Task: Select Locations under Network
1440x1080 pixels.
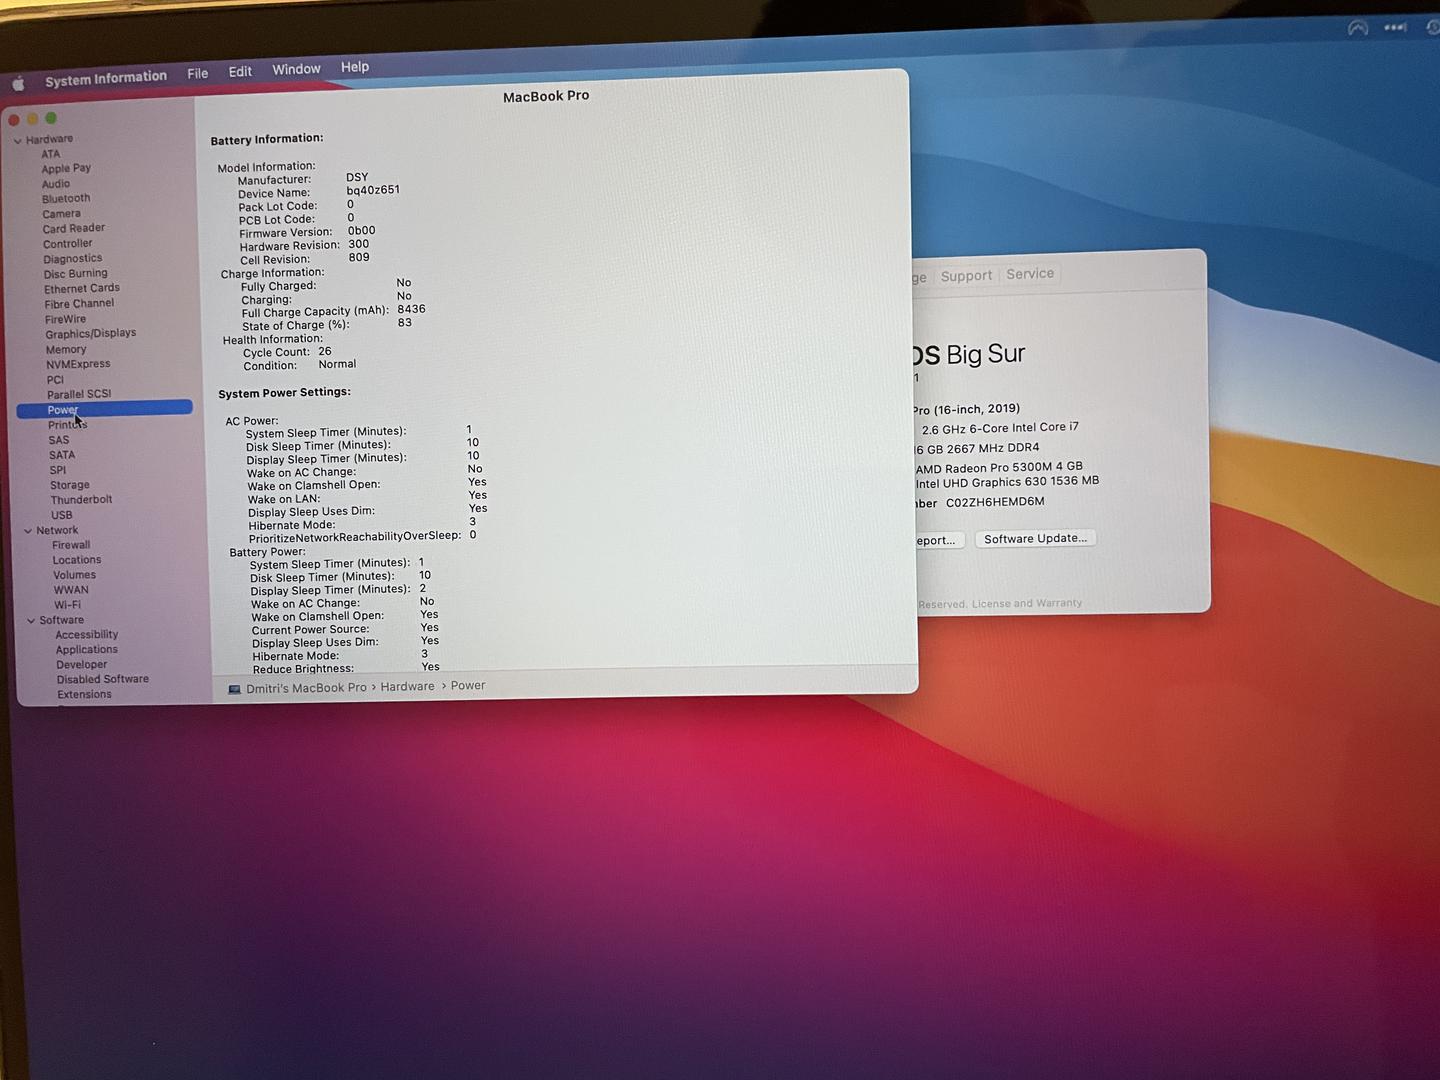Action: pyautogui.click(x=77, y=560)
